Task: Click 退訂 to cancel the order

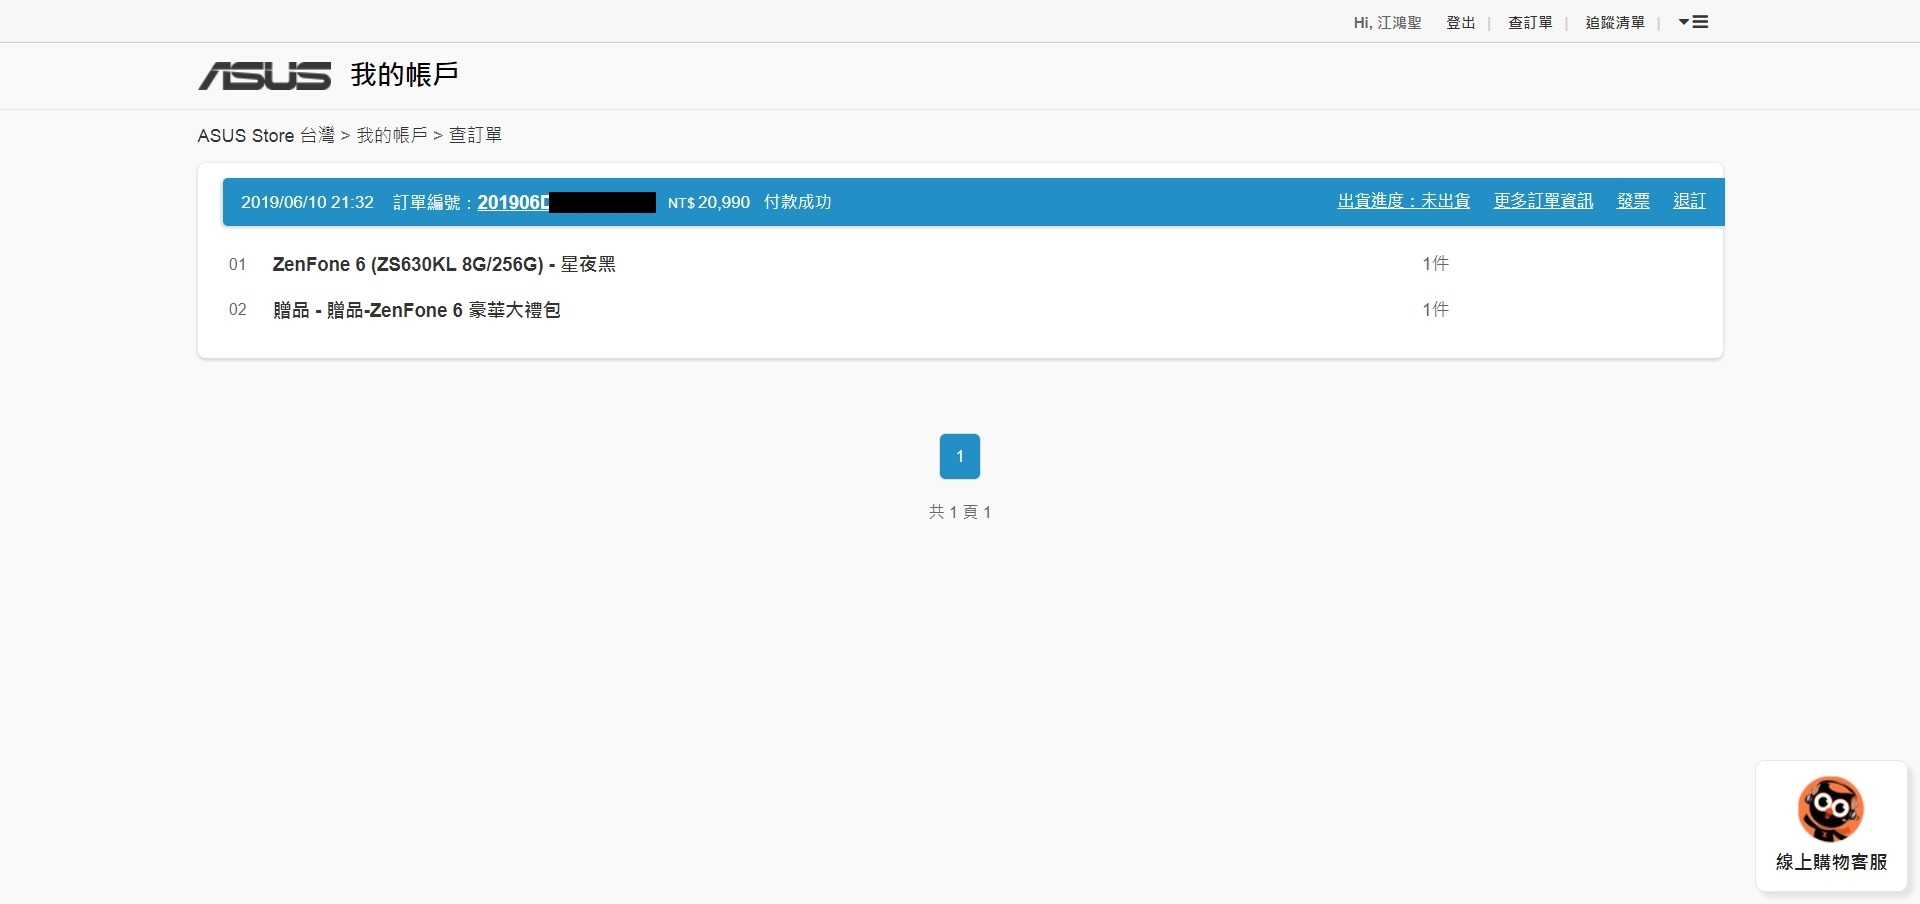Action: [x=1689, y=201]
